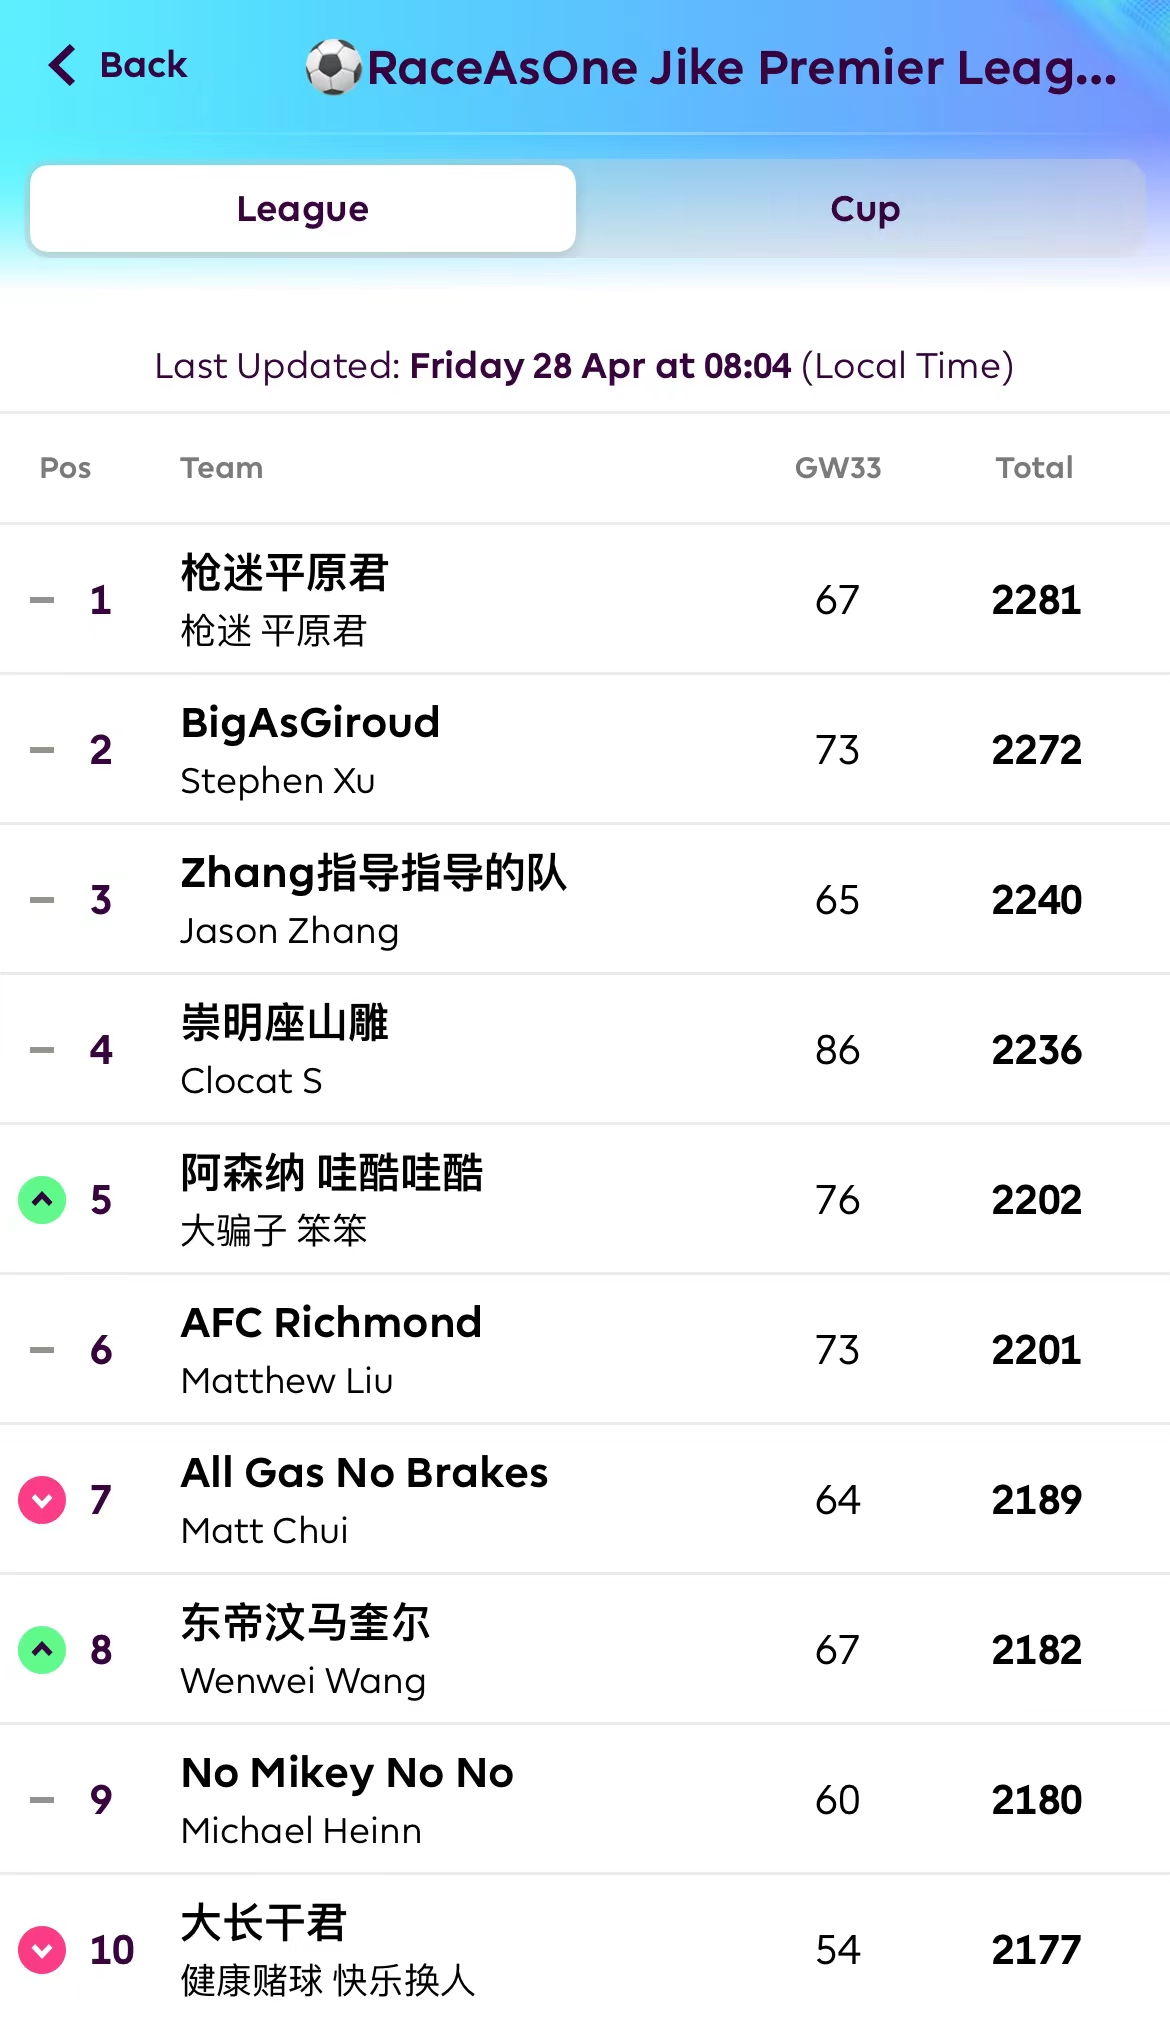Open AFC Richmond team by Matthew Liu

click(x=331, y=1323)
